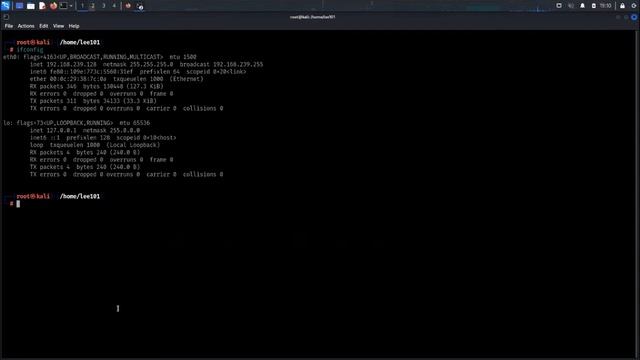Open the View menu
The width and height of the screenshot is (640, 360).
(58, 26)
